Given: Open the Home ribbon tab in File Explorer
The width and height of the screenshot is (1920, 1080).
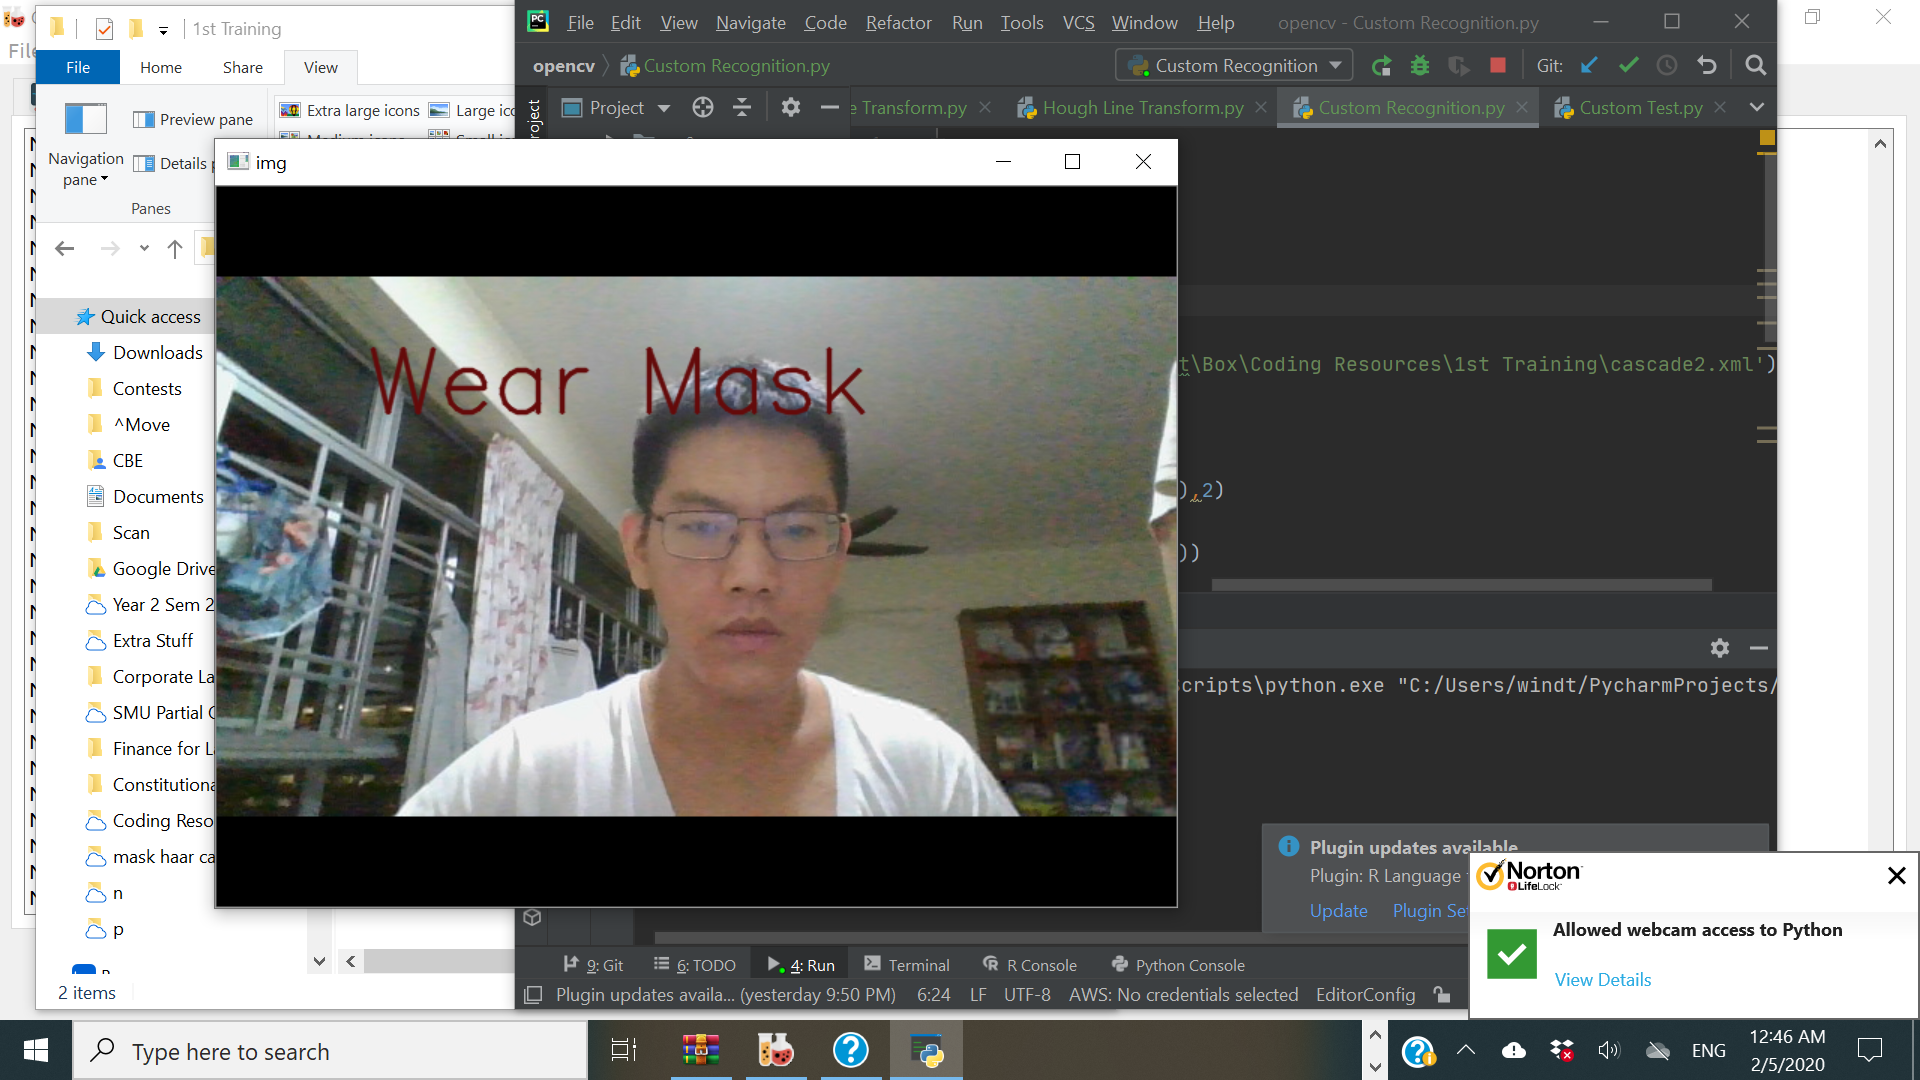Looking at the screenshot, I should (x=161, y=68).
